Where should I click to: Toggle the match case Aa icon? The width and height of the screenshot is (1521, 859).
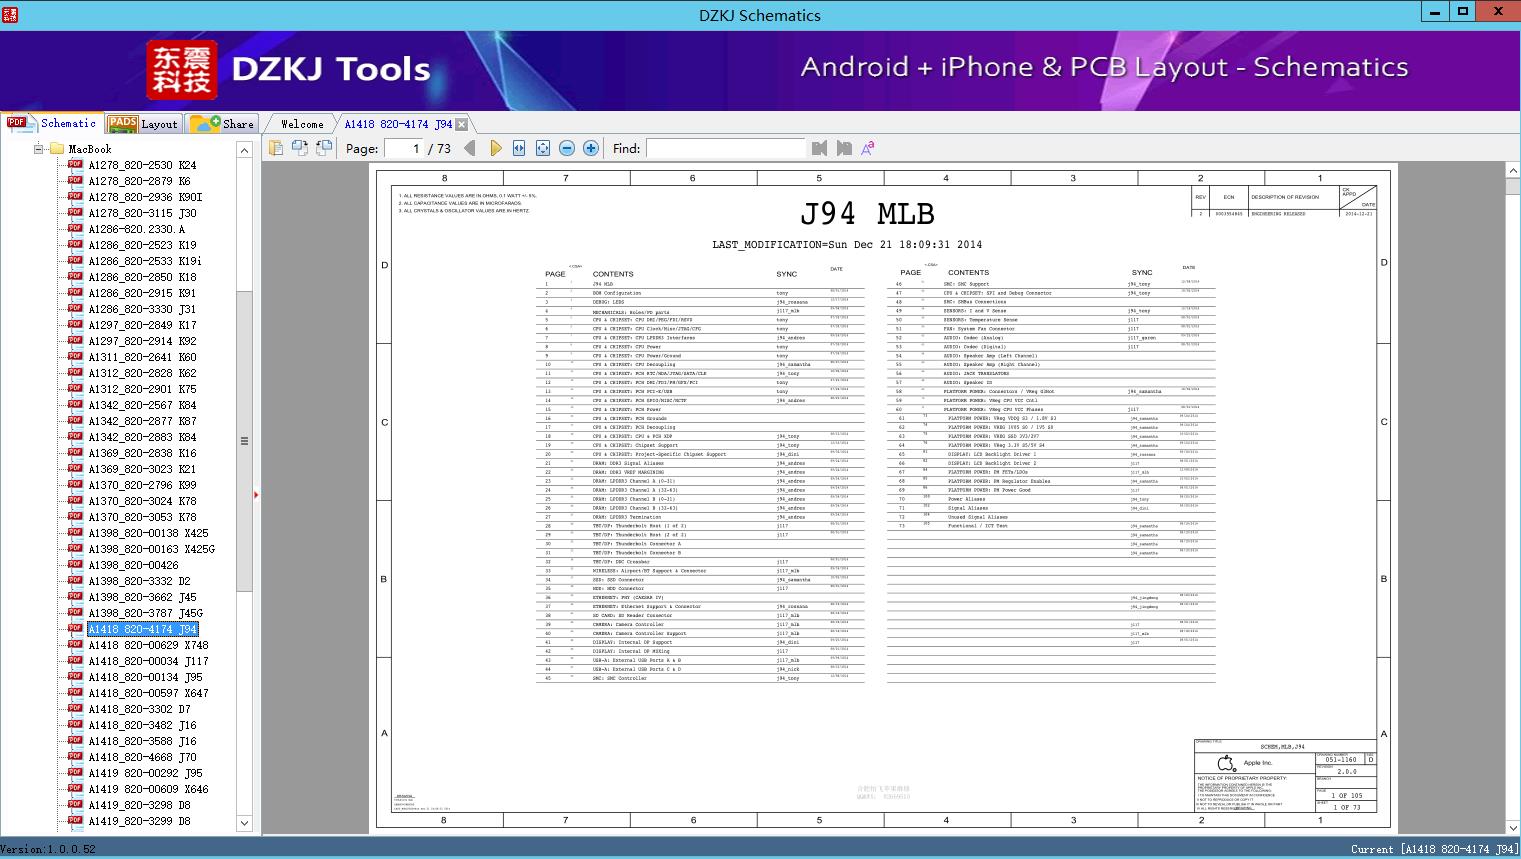pyautogui.click(x=868, y=148)
